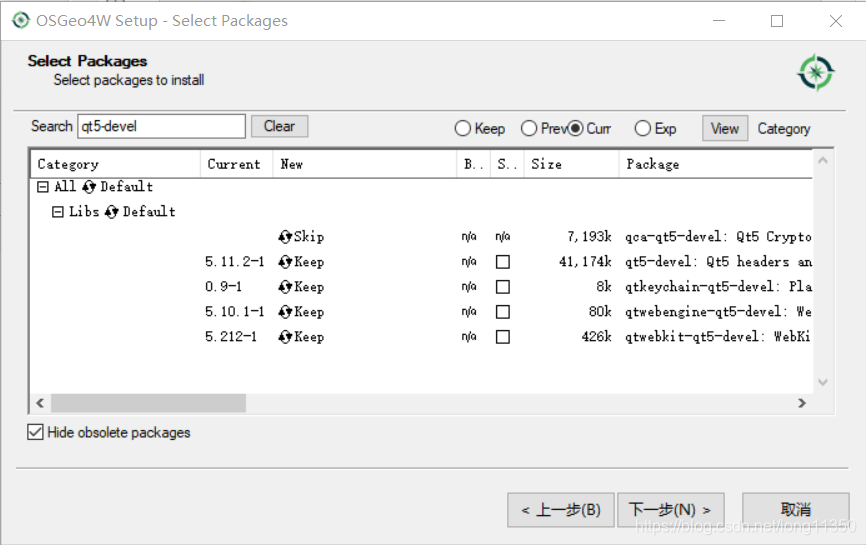Click the cycle icon for qtwebengine-qt5-devel 5.10.1-1
The height and width of the screenshot is (545, 866).
(285, 312)
